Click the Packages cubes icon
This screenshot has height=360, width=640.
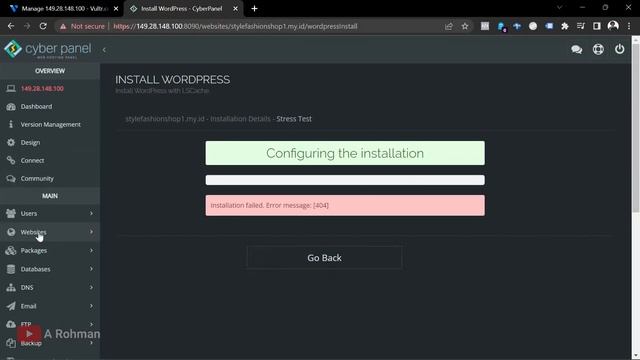point(11,250)
